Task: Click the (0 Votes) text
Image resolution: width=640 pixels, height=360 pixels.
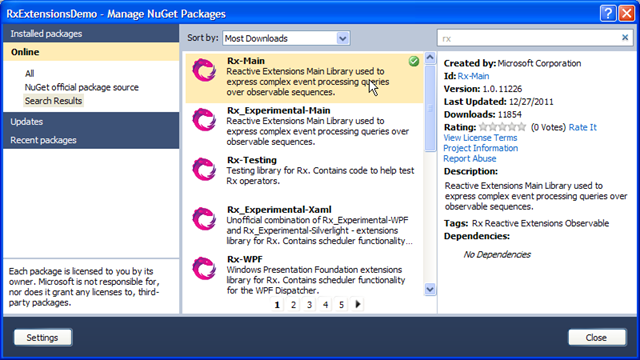Action: [x=548, y=127]
